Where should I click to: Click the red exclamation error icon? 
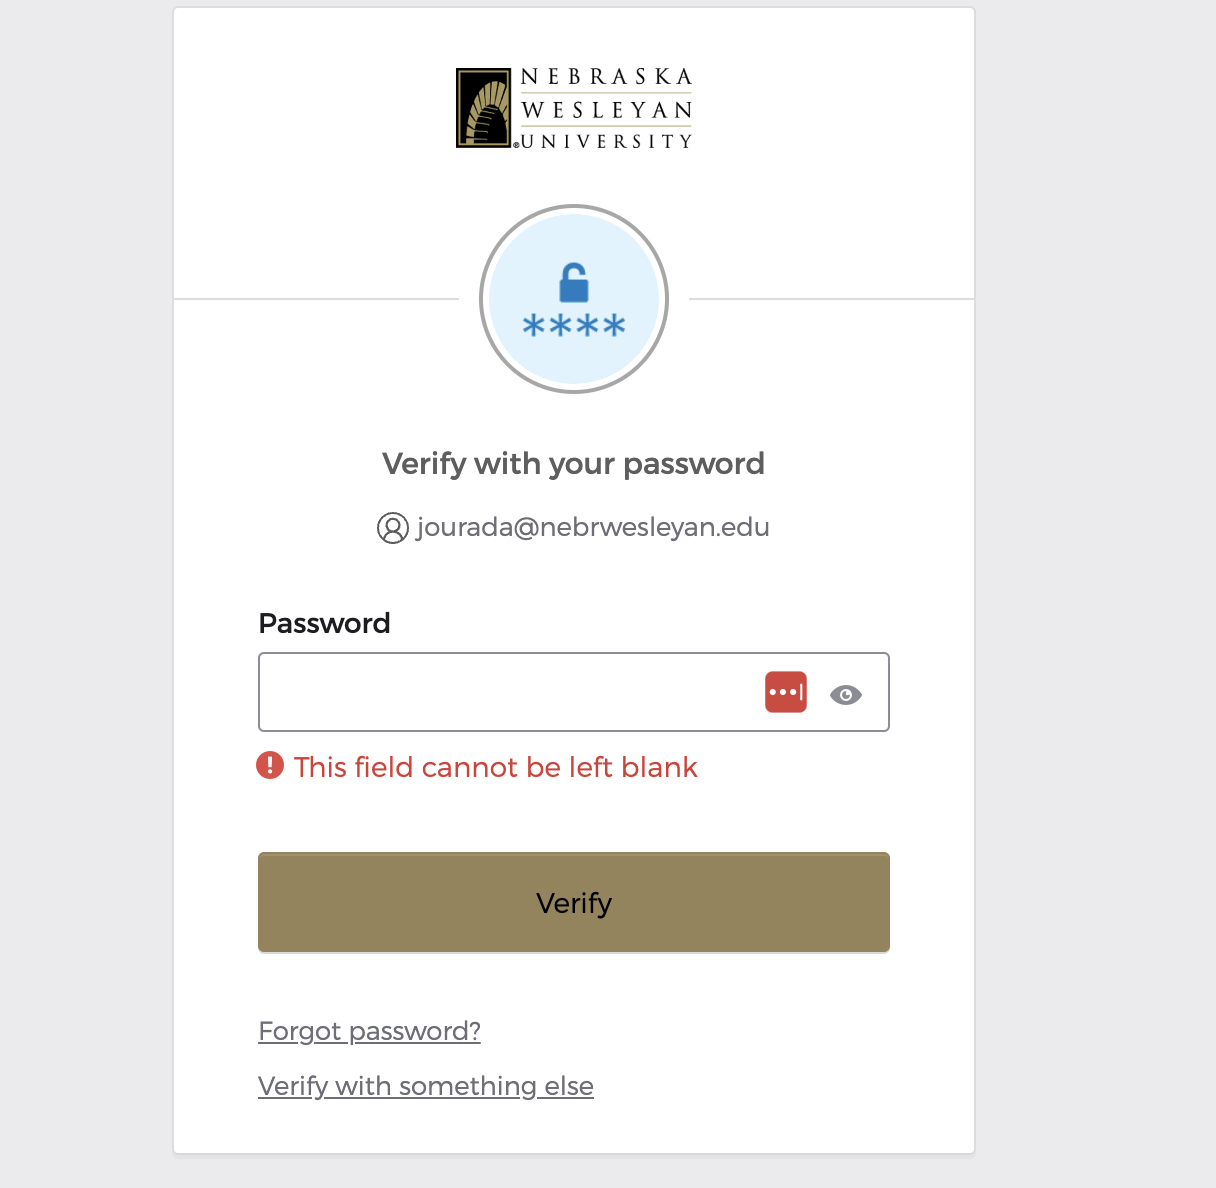pos(270,766)
